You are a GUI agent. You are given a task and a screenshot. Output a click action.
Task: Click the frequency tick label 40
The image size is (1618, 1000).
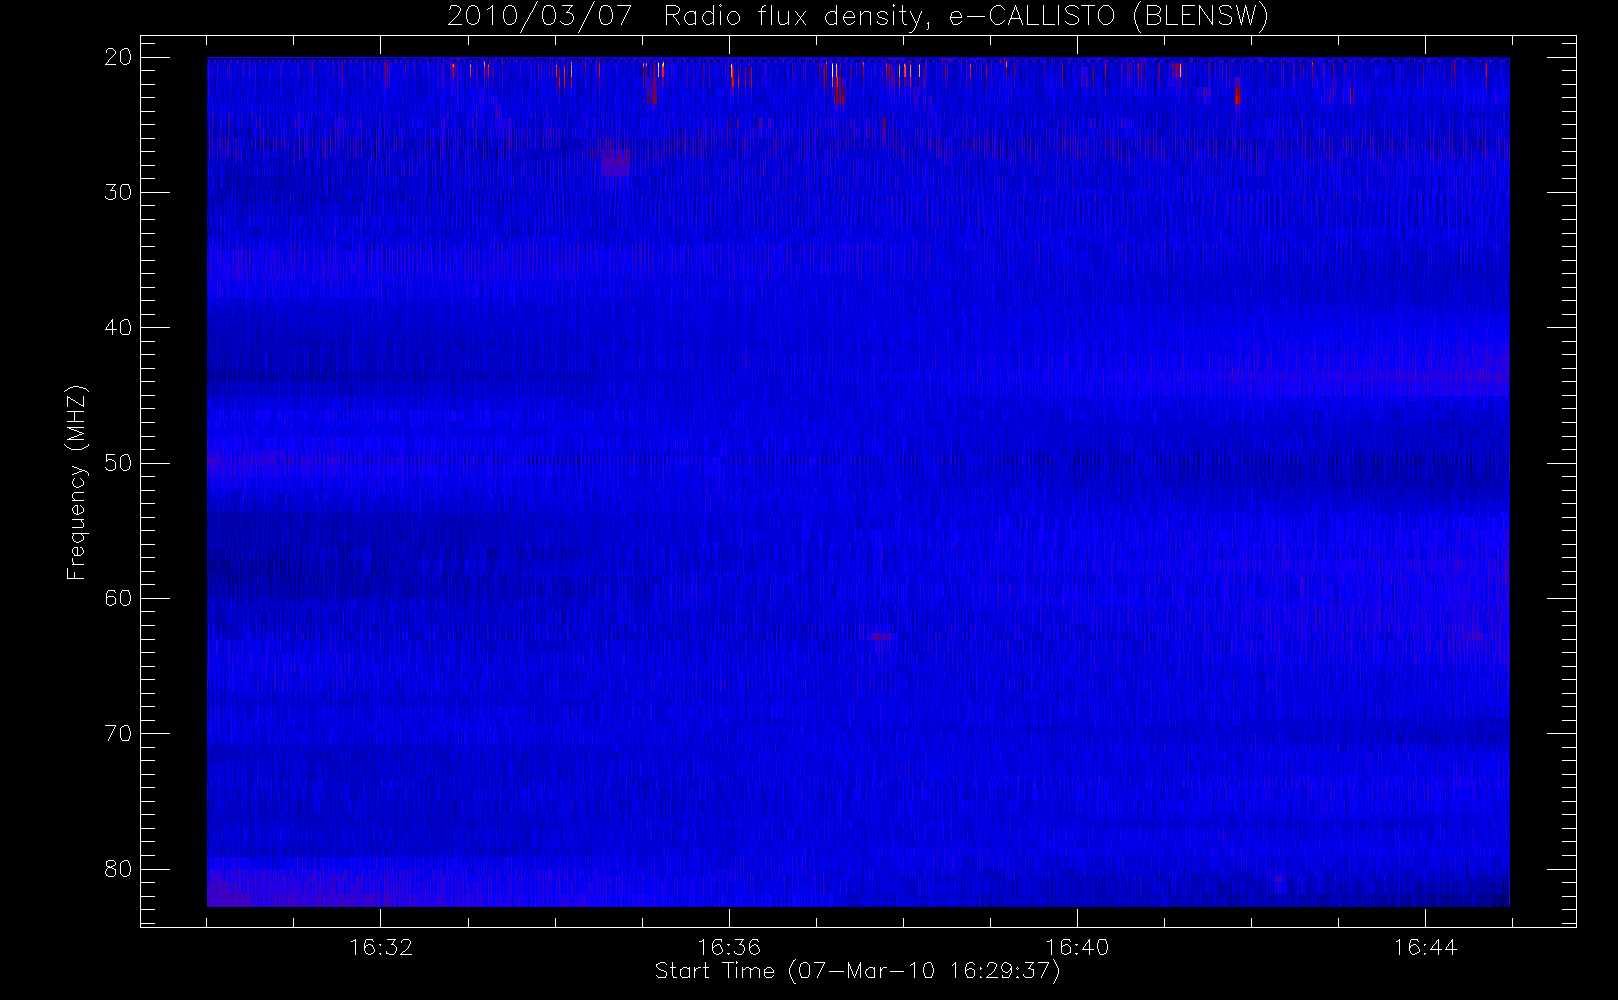[119, 328]
